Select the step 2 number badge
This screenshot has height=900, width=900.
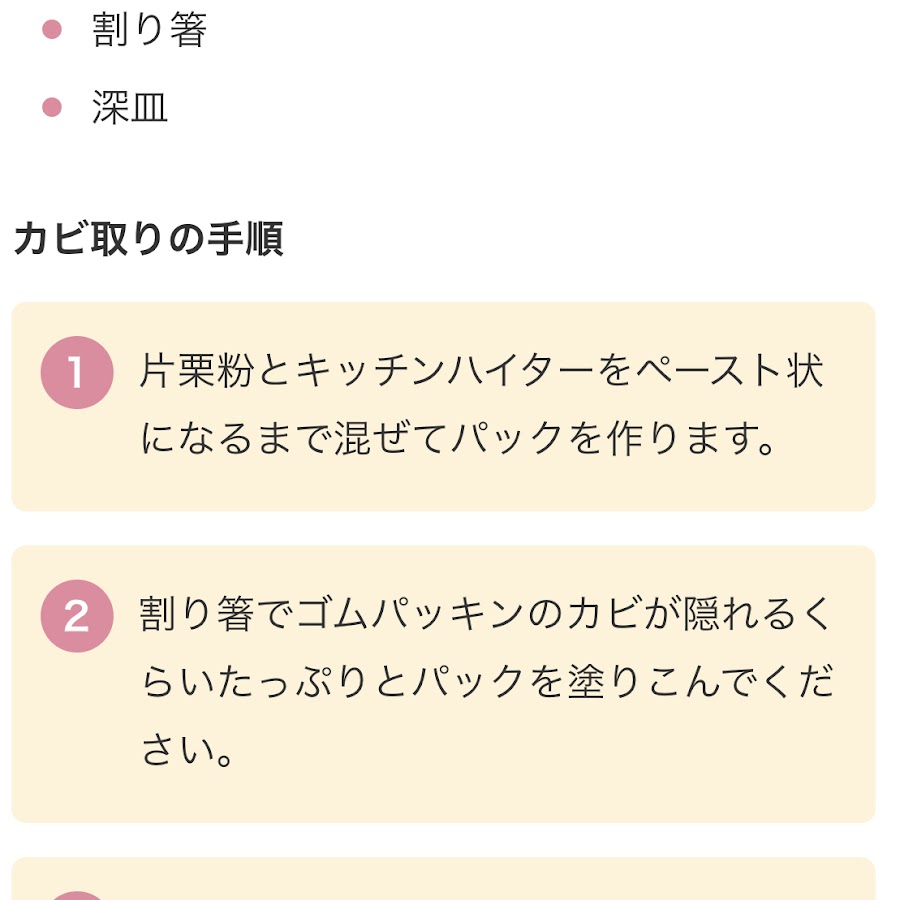tap(77, 616)
